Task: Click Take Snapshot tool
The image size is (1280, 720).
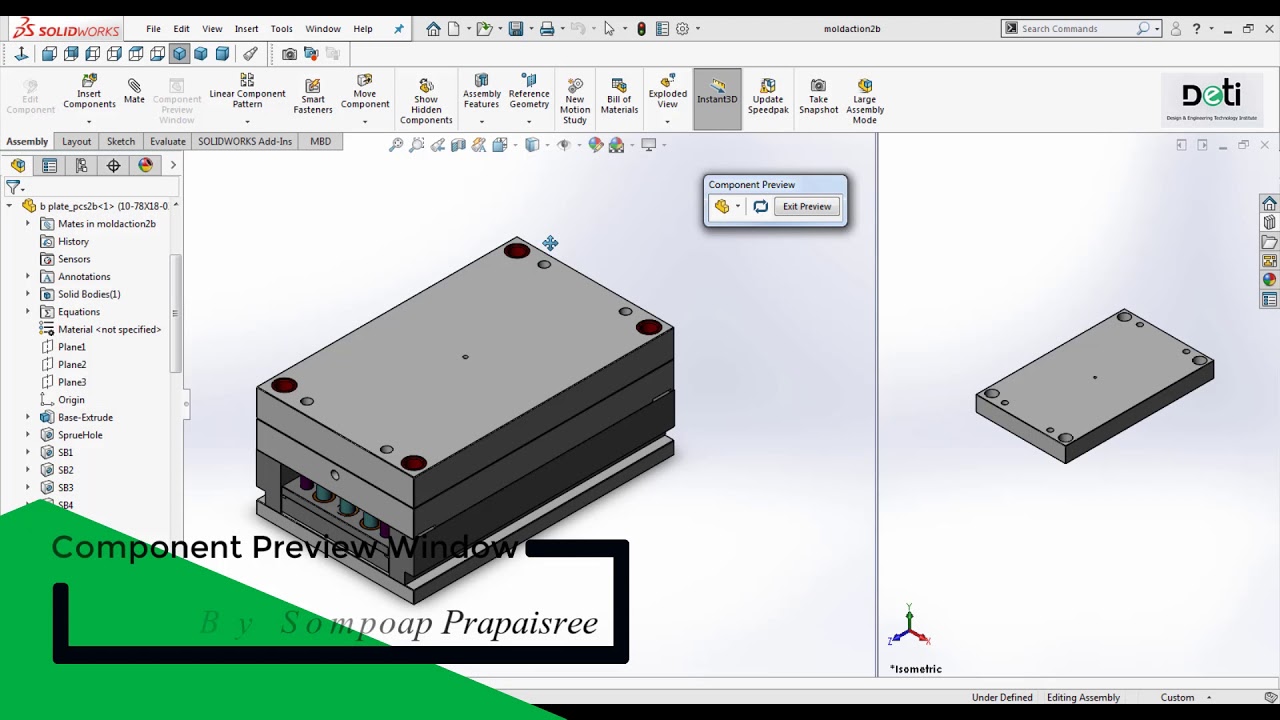Action: (818, 97)
